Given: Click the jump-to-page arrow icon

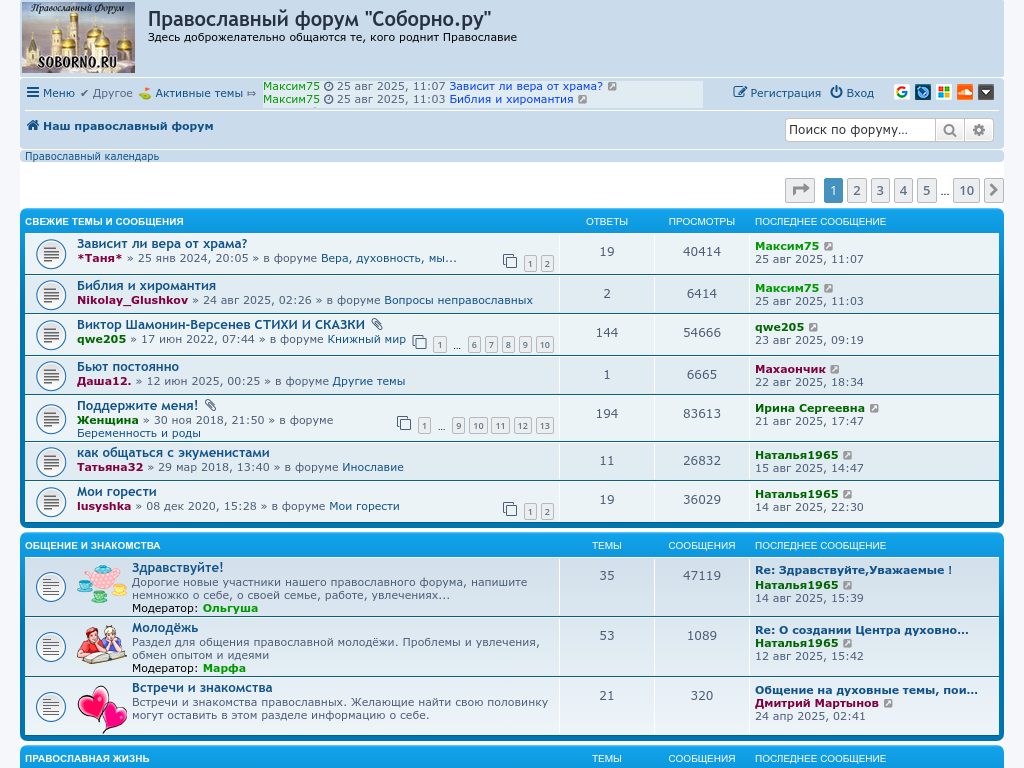Looking at the screenshot, I should click(800, 191).
